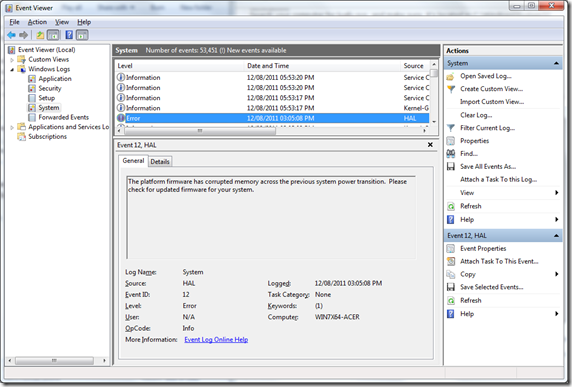Screen dimensions: 572x387
Task: Click the Filter Current Log funnel icon
Action: point(451,128)
